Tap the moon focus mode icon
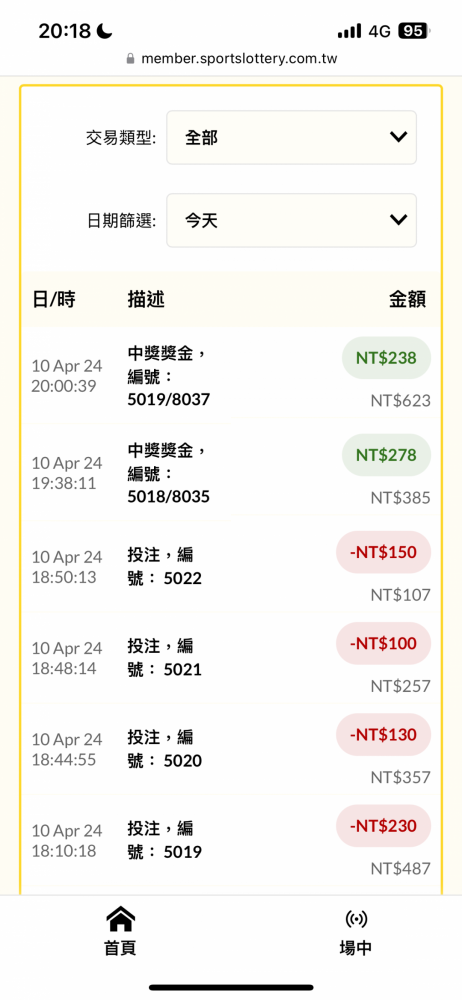Viewport: 462px width, 1000px height. pyautogui.click(x=105, y=31)
